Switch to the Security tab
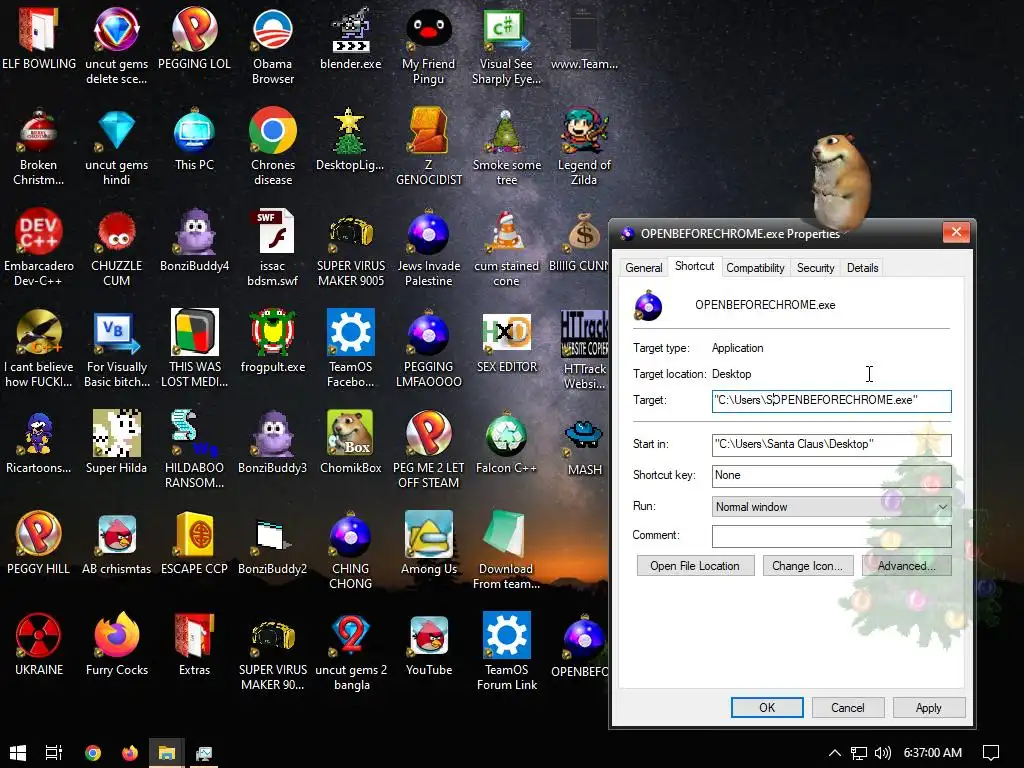Viewport: 1024px width, 768px height. tap(815, 268)
